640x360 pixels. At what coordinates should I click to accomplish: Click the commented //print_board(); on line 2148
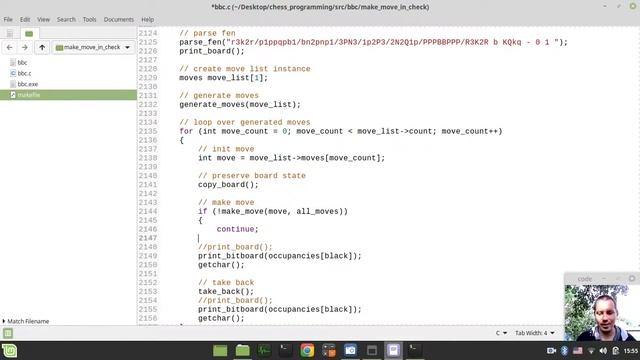pos(235,247)
